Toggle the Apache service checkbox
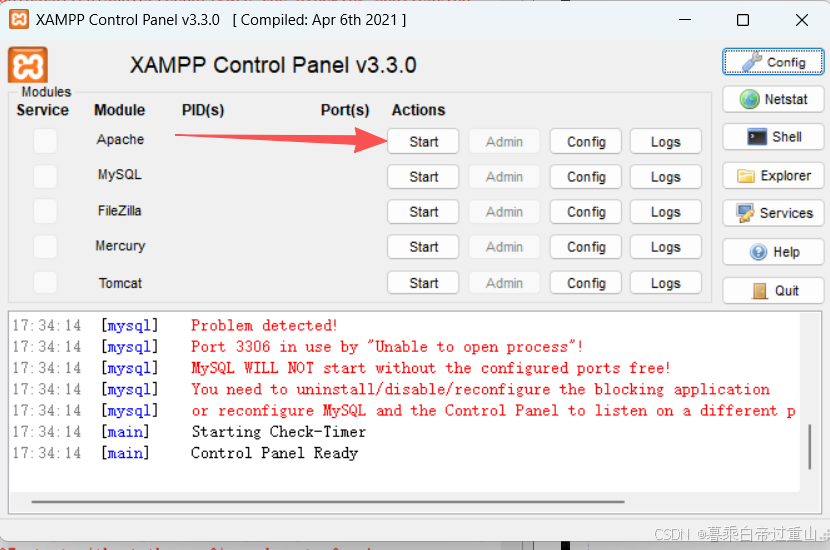Screen dimensions: 830x550 (45, 141)
